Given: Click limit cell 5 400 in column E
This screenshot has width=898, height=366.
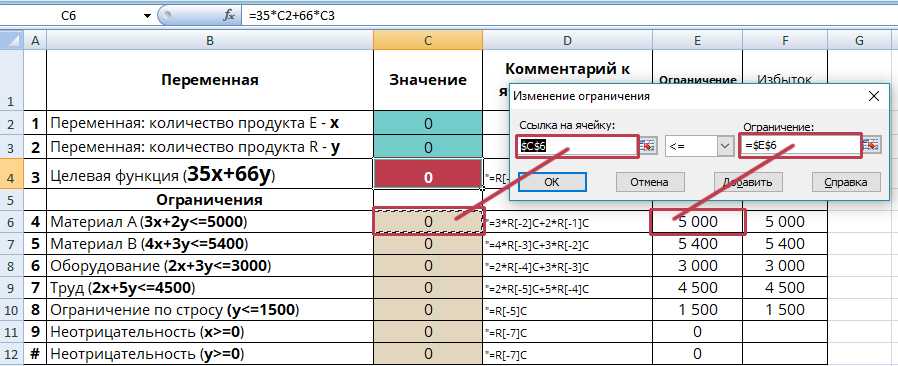Looking at the screenshot, I should pyautogui.click(x=697, y=244).
